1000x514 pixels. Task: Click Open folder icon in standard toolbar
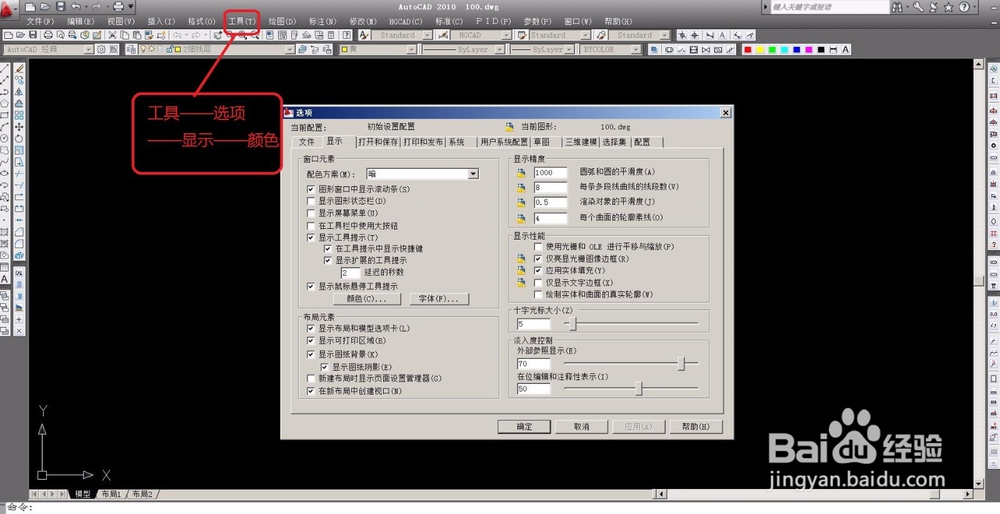(x=20, y=35)
